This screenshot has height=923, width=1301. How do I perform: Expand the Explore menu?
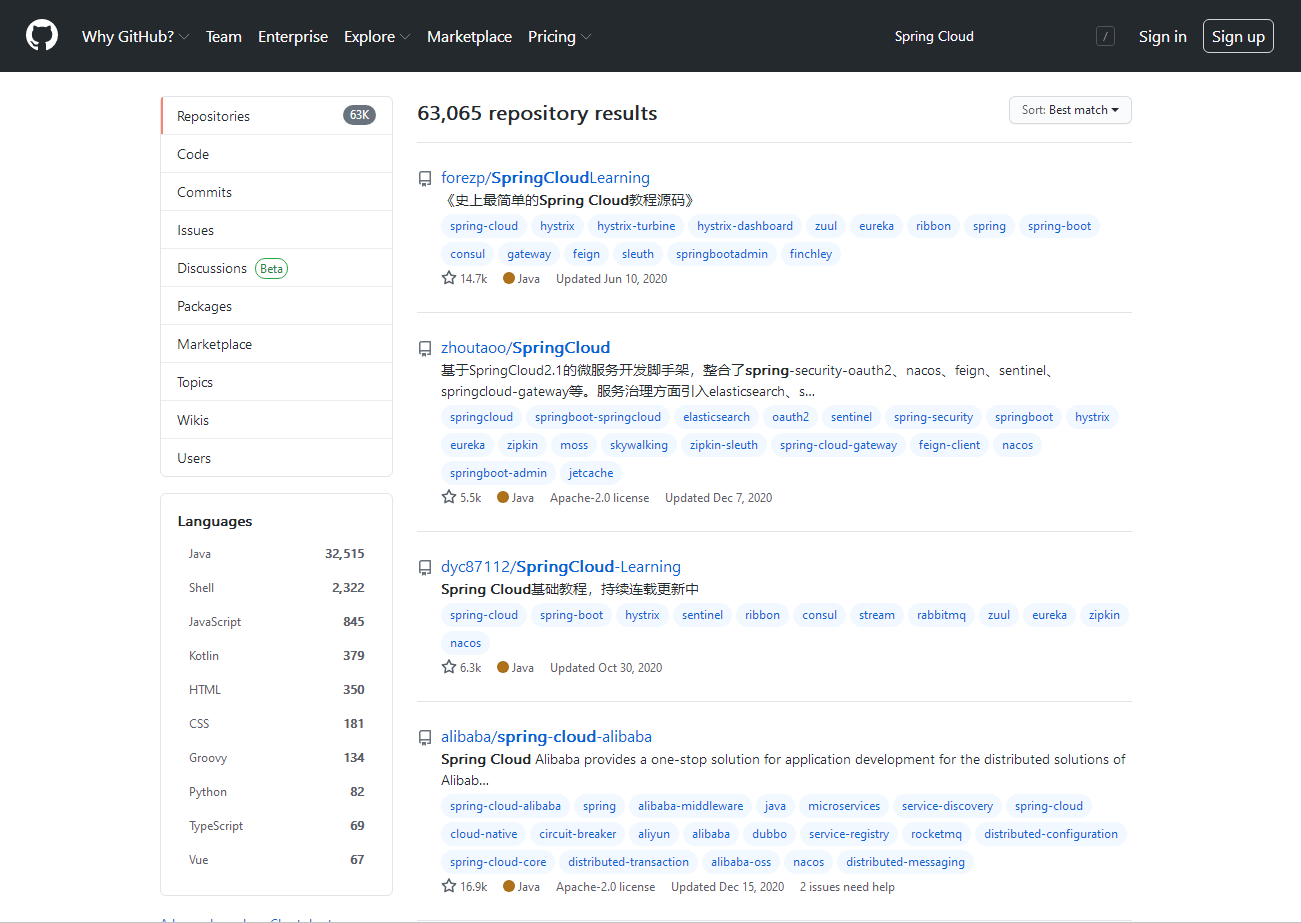377,36
